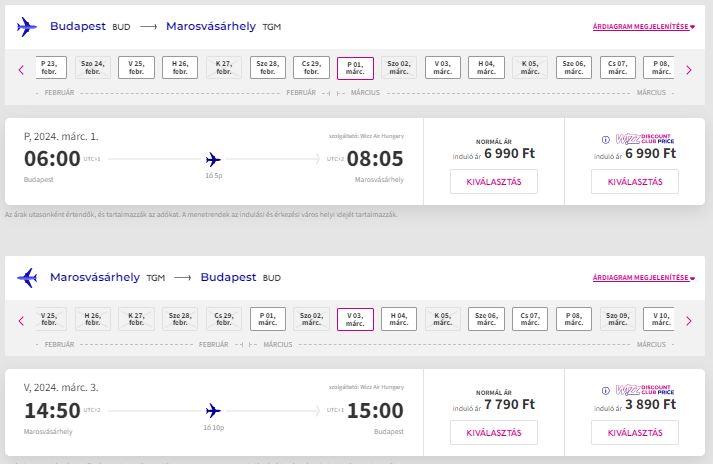Select outbound date Cs 29, febr.
The image size is (713, 464).
click(x=311, y=68)
